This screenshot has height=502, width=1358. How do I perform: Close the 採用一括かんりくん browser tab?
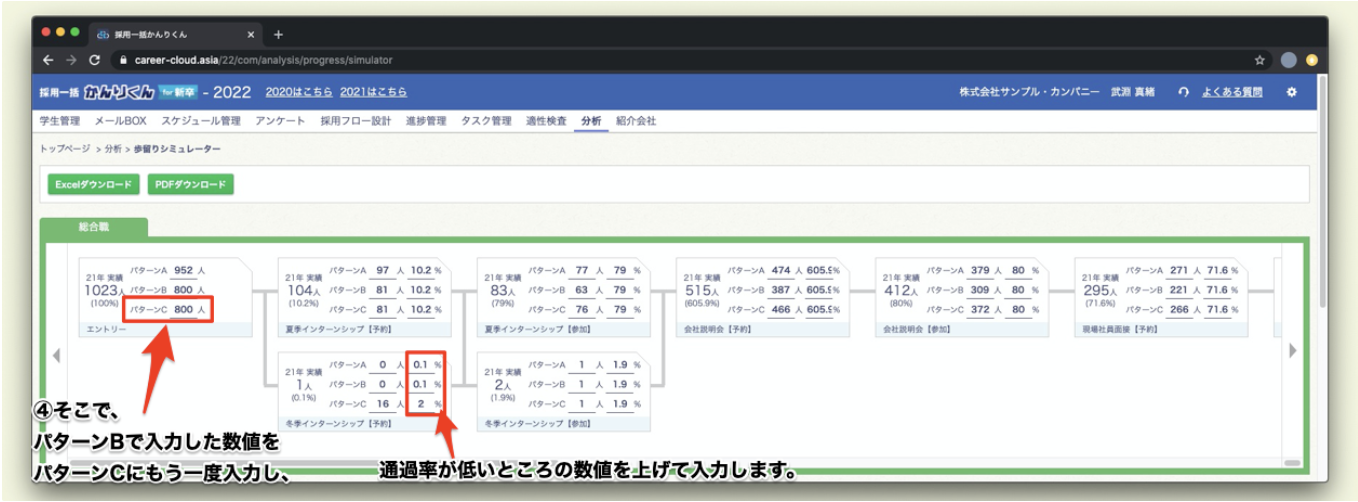[x=251, y=34]
